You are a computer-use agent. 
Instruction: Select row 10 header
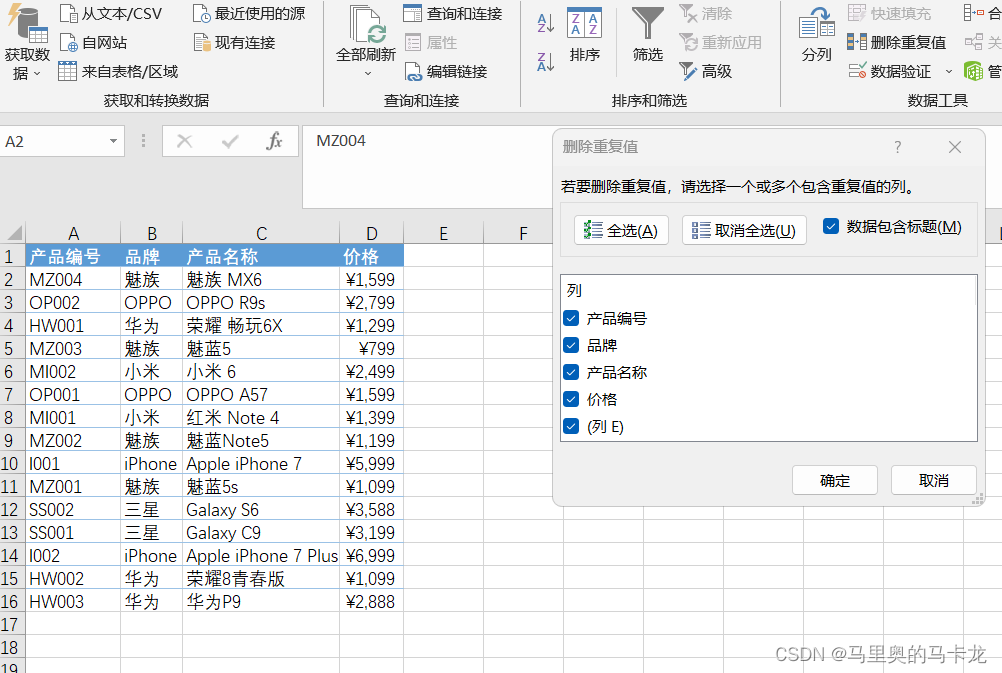click(12, 463)
